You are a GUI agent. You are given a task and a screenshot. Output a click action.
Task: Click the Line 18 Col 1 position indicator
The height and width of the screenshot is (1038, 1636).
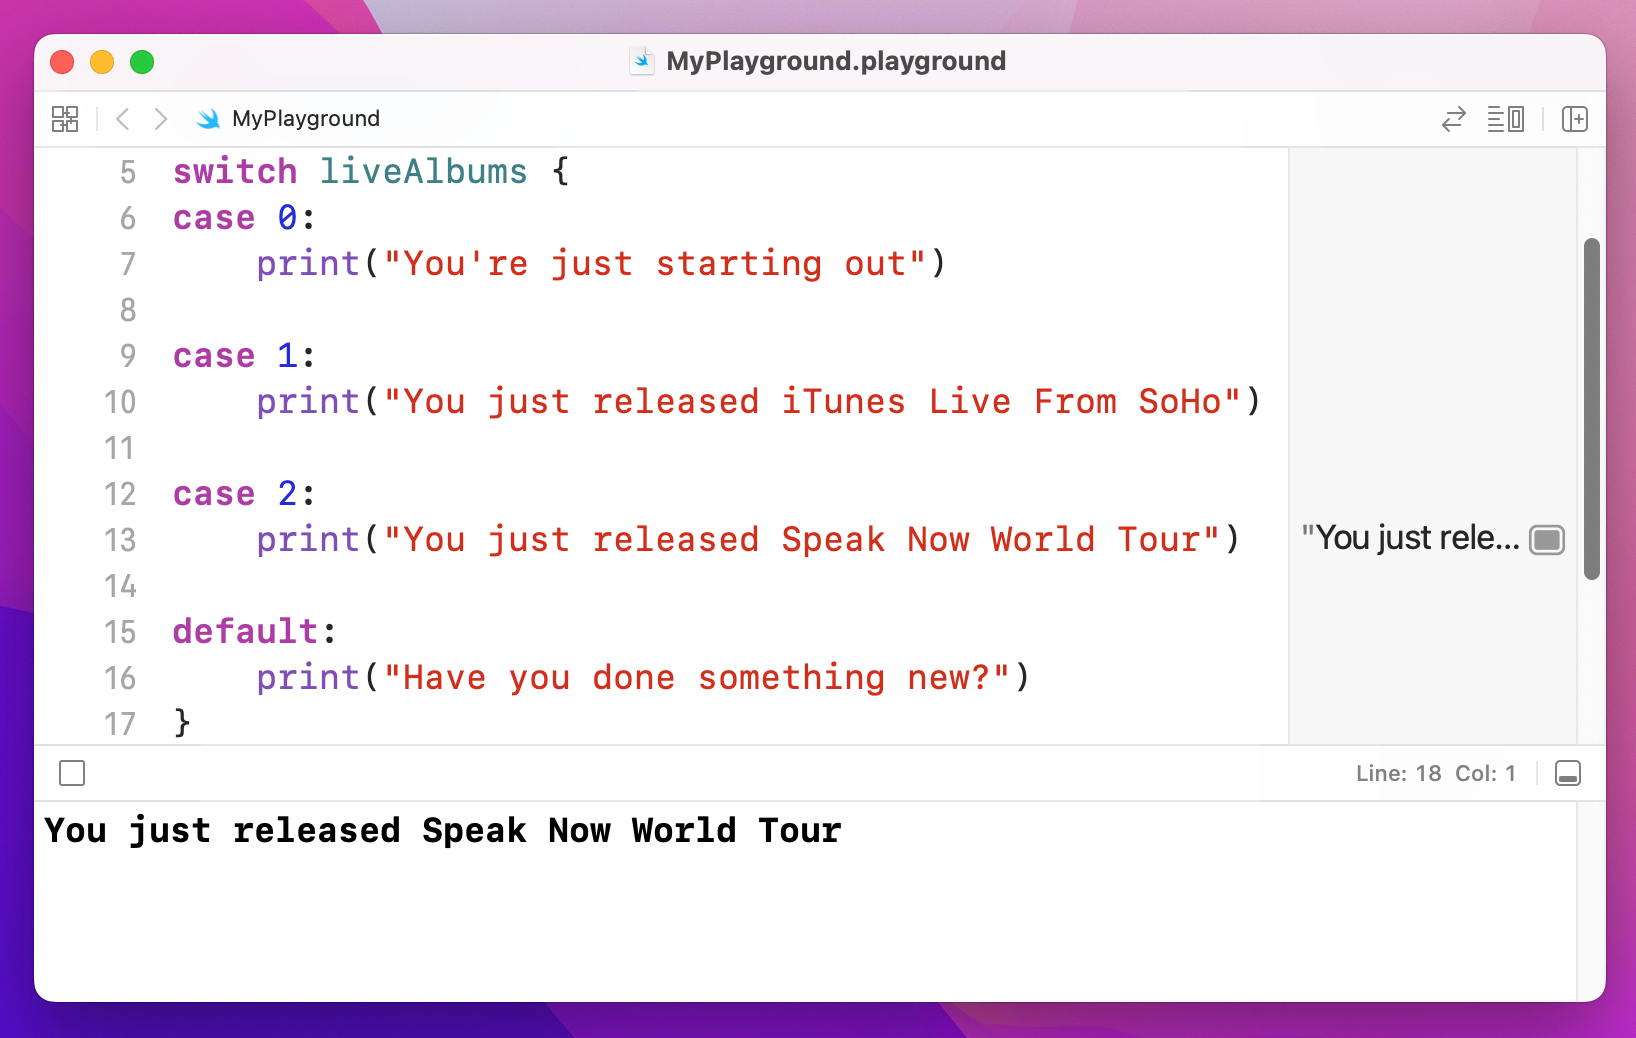point(1435,773)
